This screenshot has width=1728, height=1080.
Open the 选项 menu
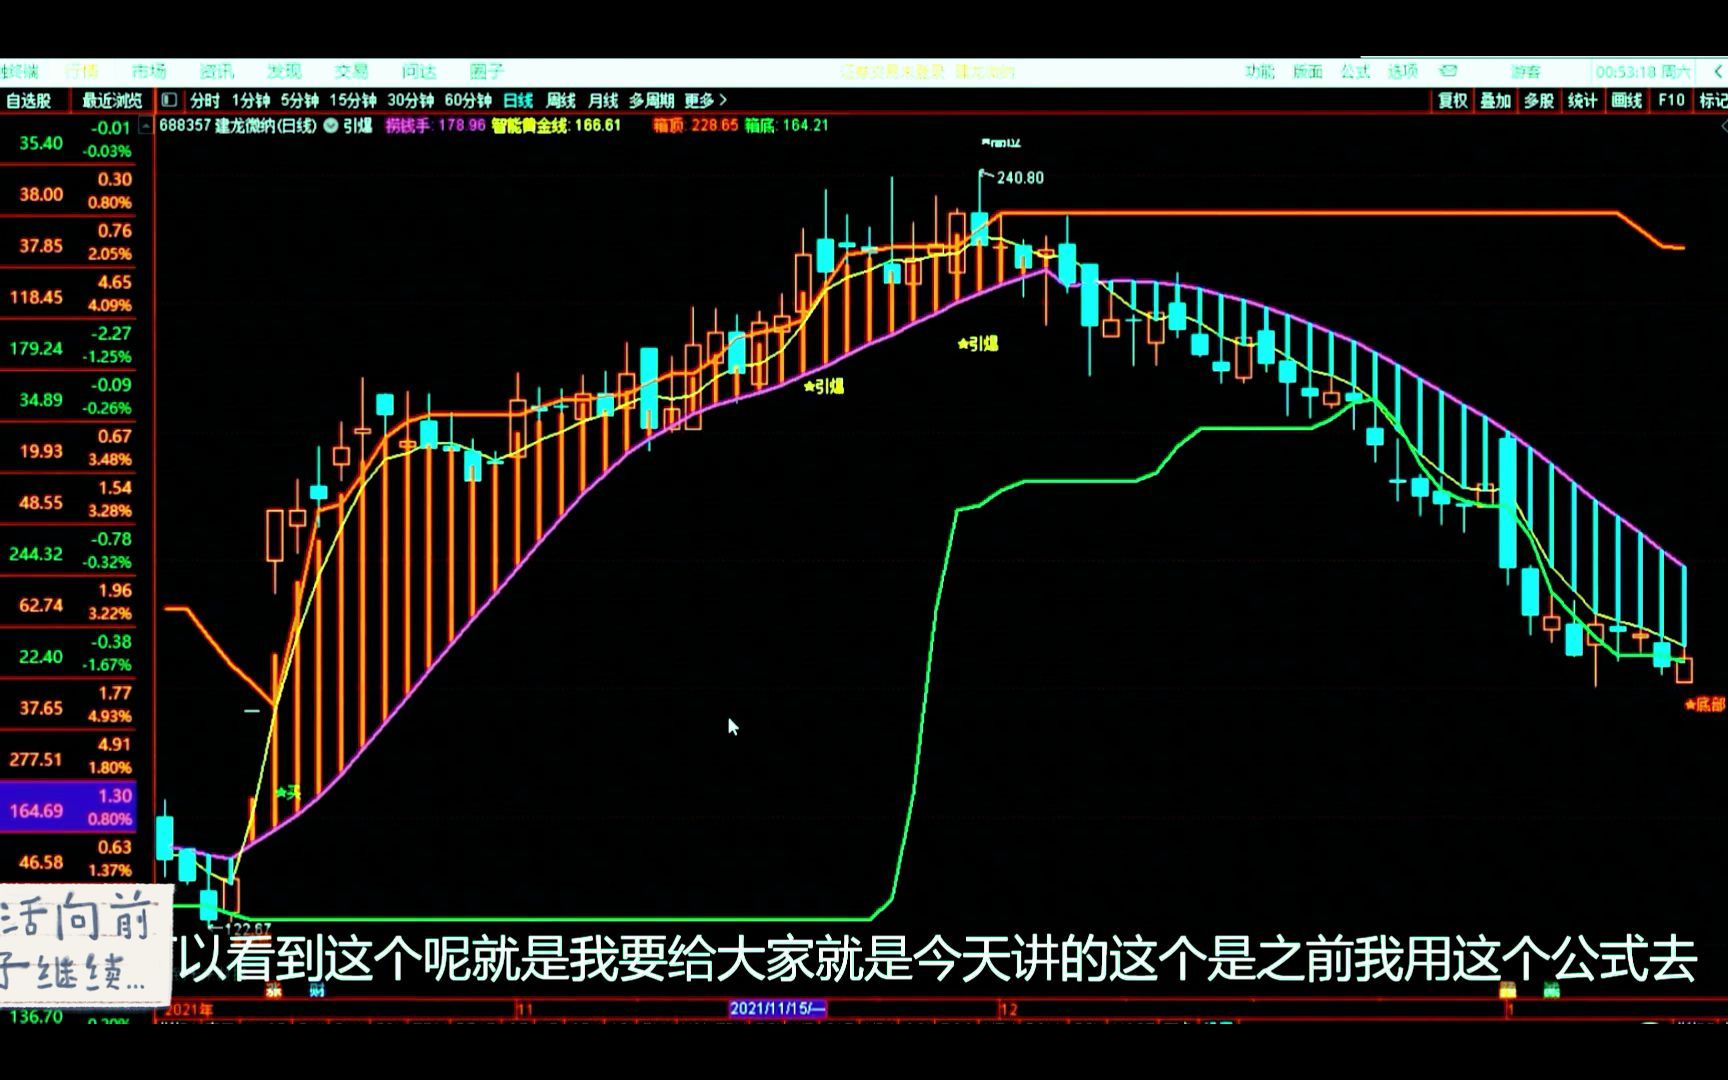pos(1403,71)
